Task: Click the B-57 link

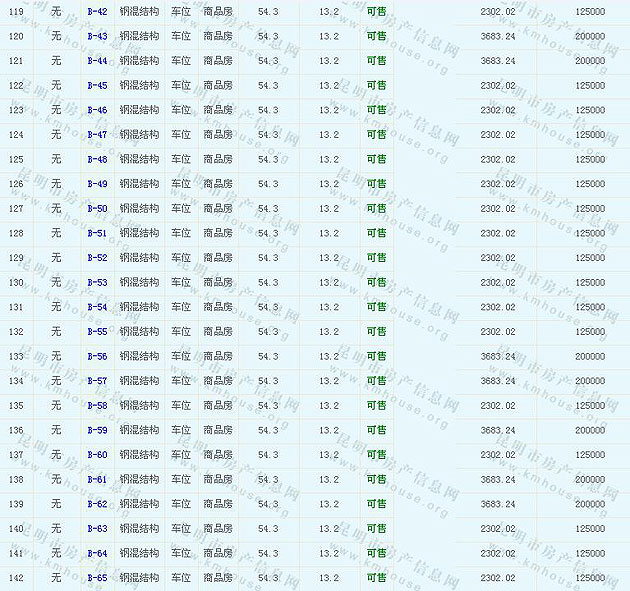Action: pos(97,381)
